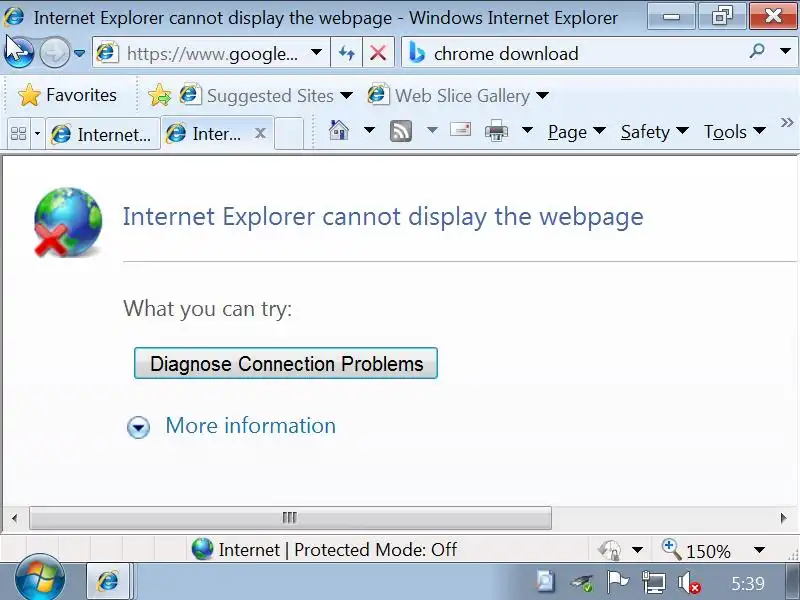Viewport: 800px width, 600px height.
Task: Expand the Suggested Sites dropdown arrow
Action: [x=346, y=95]
